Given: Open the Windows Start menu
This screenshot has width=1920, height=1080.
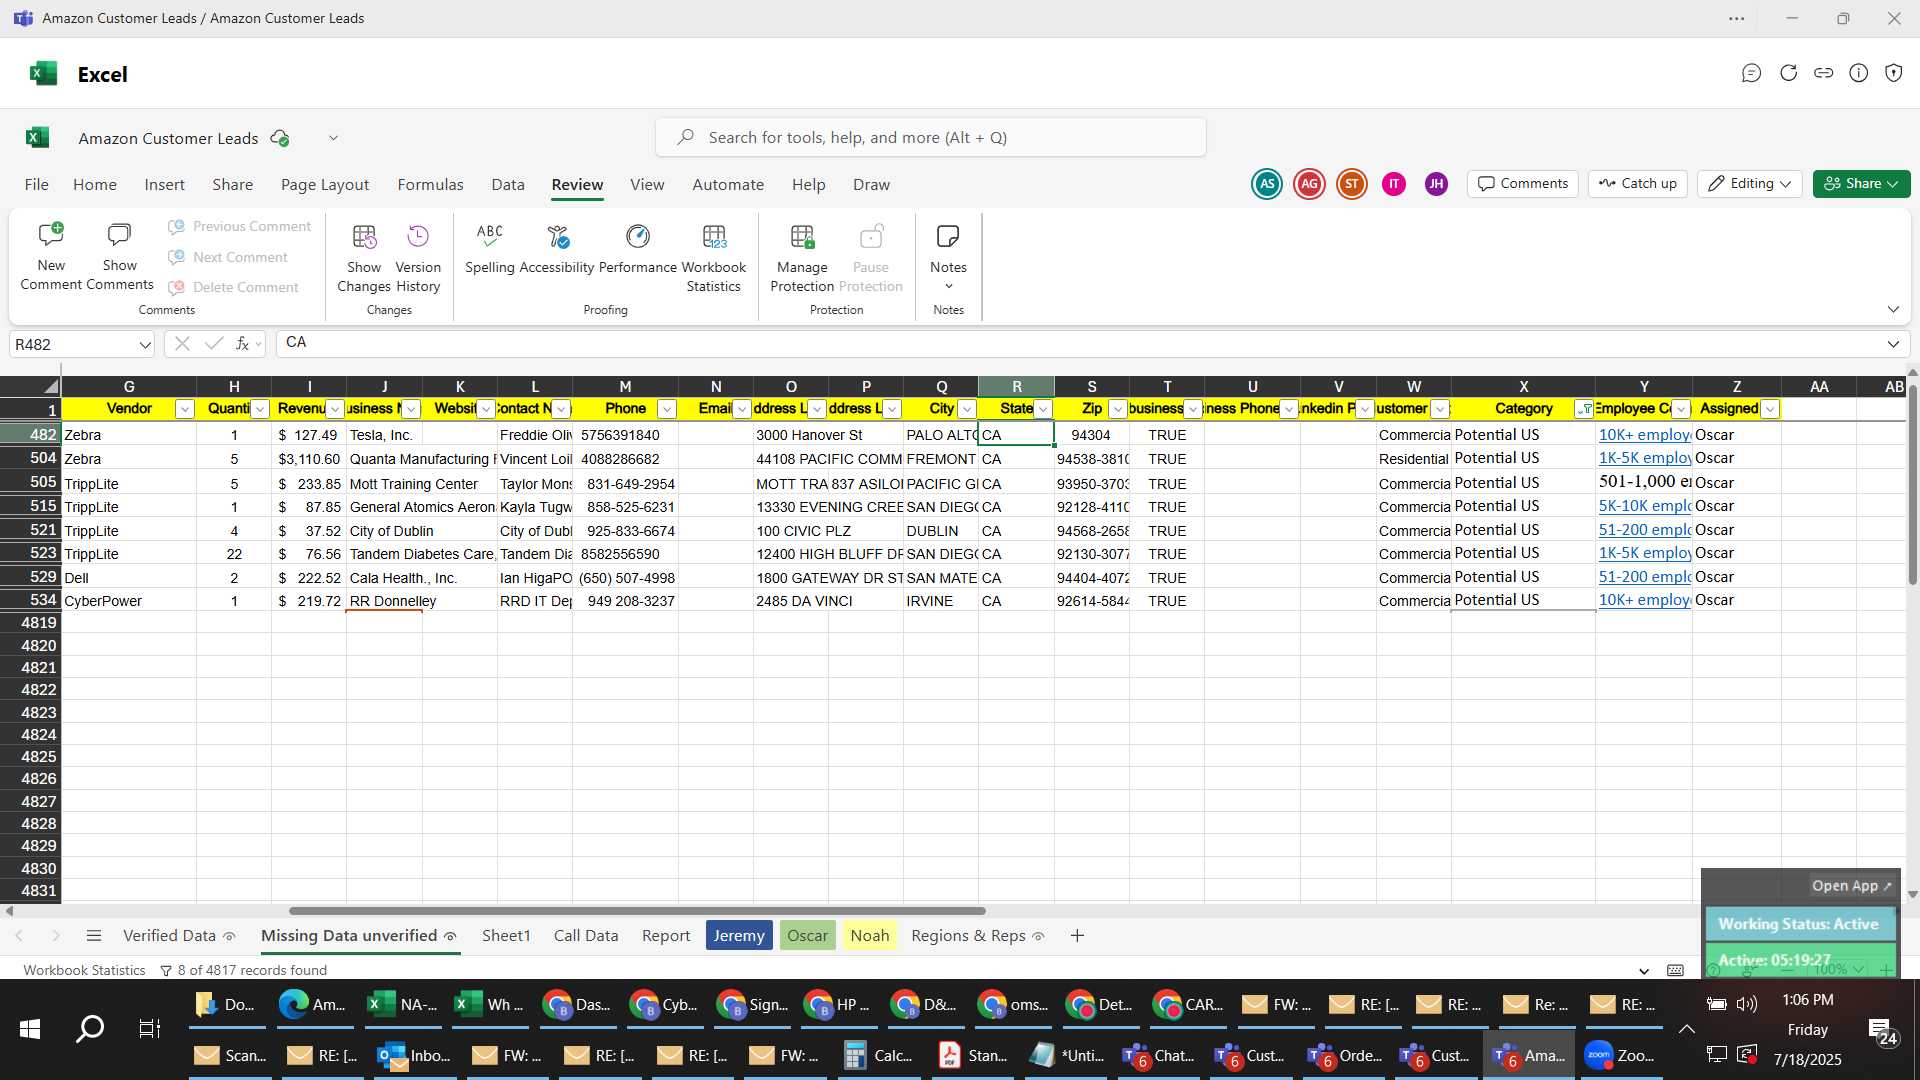Looking at the screenshot, I should [30, 1028].
